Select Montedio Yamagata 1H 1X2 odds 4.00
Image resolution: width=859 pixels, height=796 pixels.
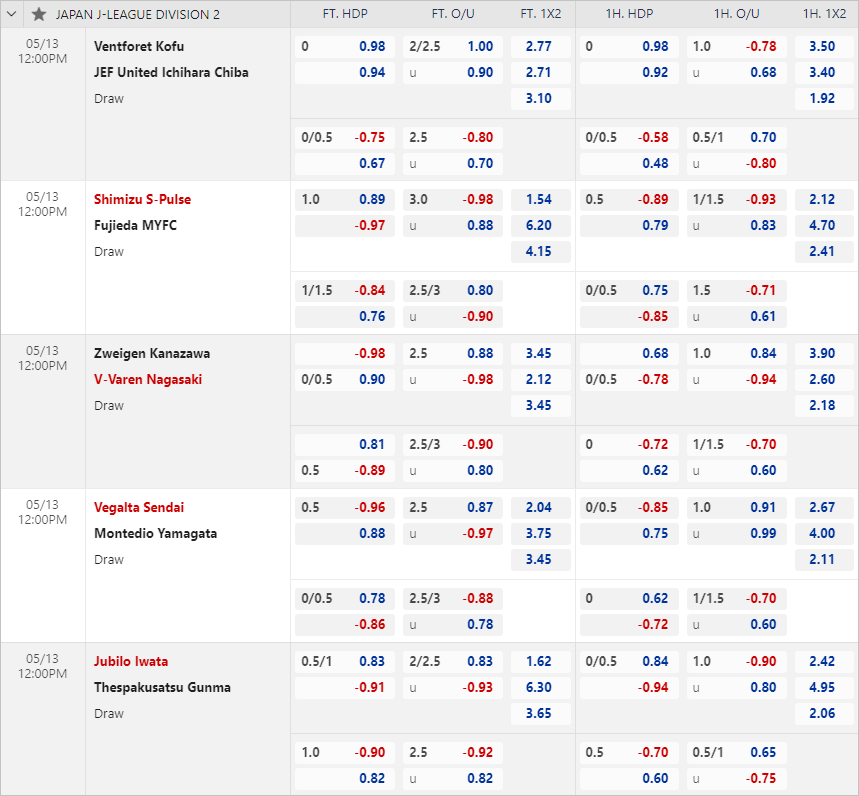point(824,533)
